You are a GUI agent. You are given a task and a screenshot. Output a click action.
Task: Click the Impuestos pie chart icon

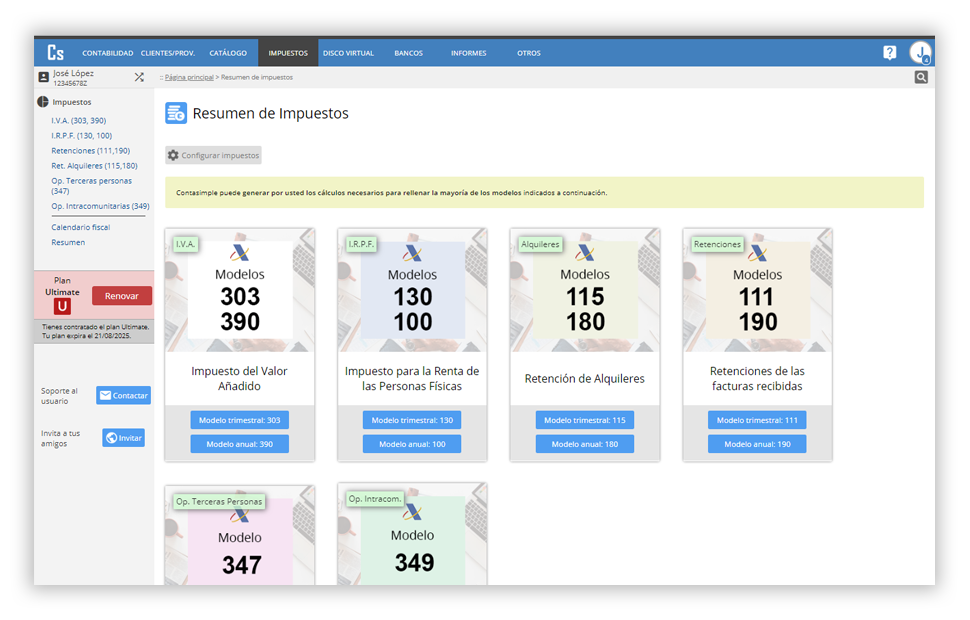tap(43, 101)
